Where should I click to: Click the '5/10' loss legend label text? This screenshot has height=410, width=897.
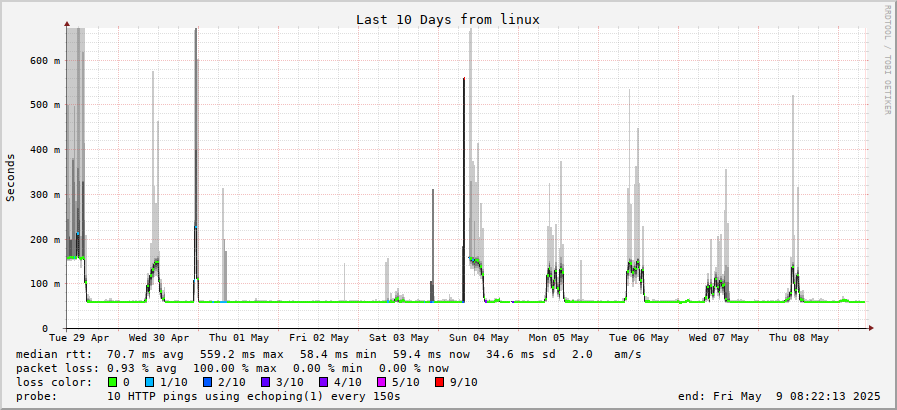point(406,382)
